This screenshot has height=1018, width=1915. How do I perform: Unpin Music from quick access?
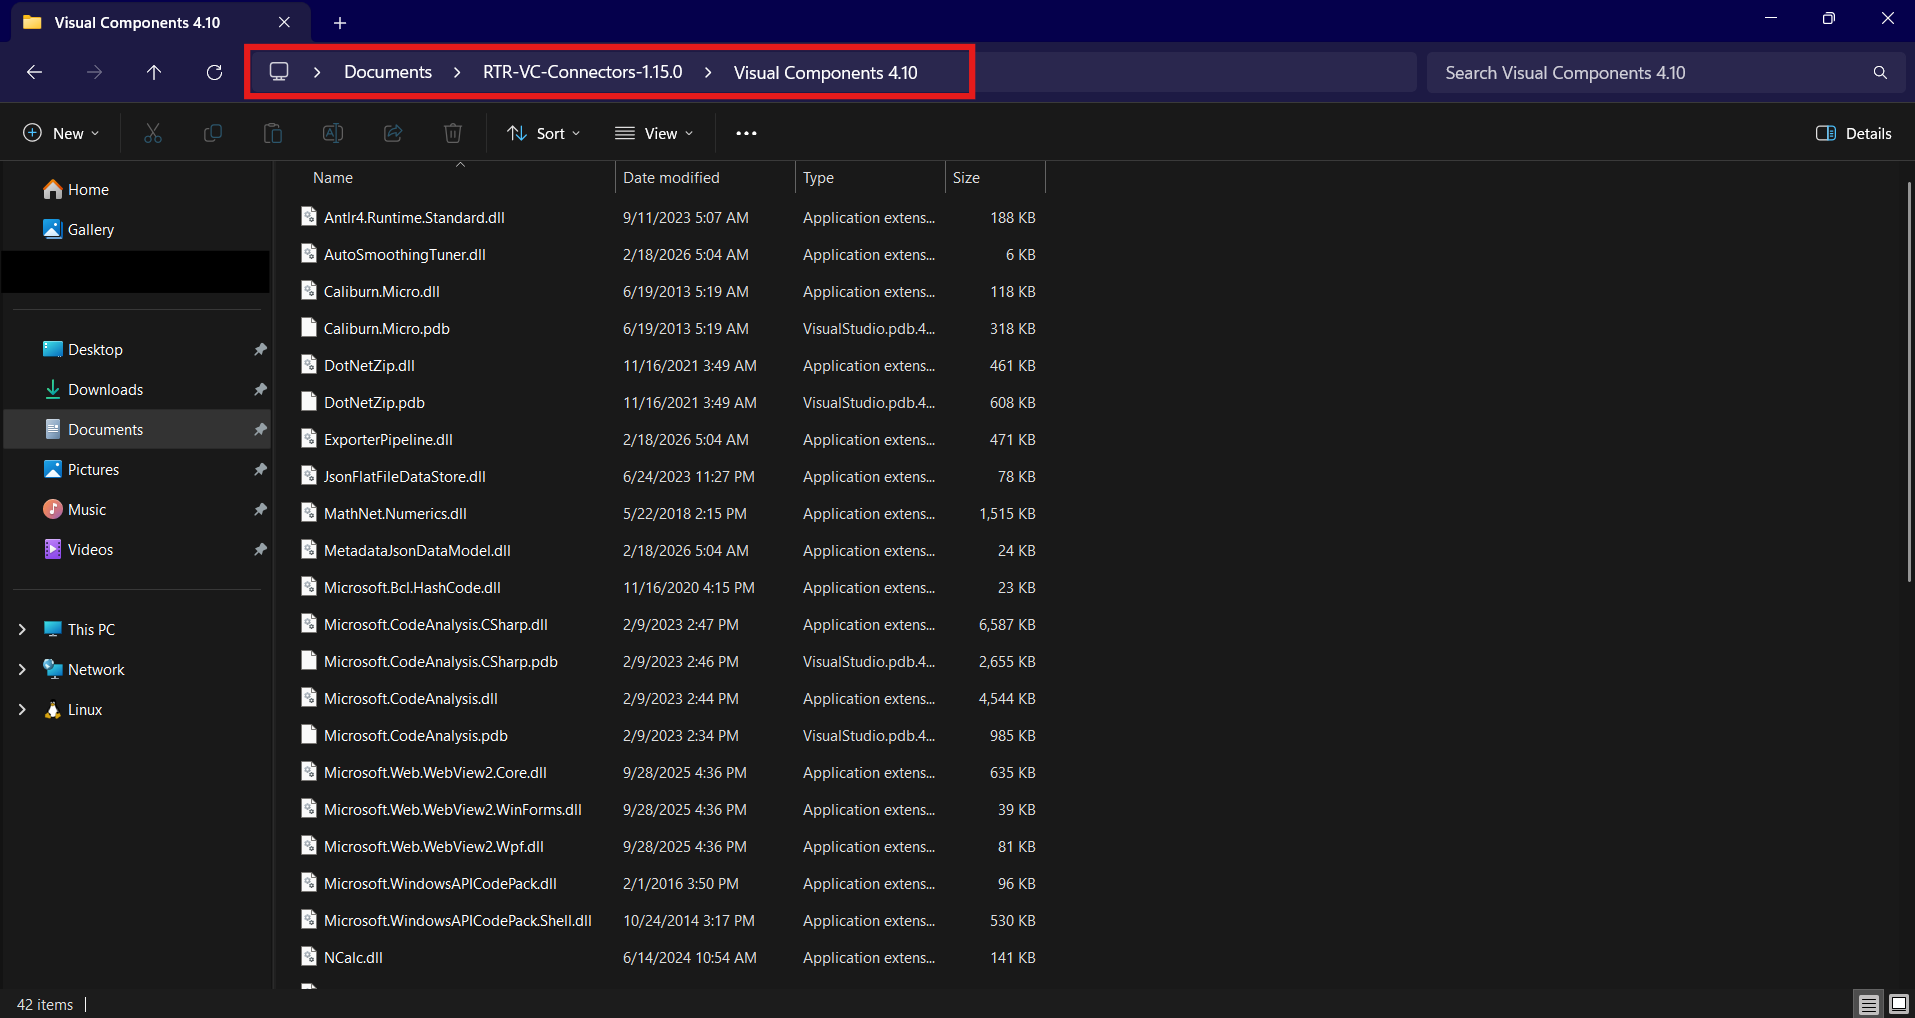(x=260, y=509)
